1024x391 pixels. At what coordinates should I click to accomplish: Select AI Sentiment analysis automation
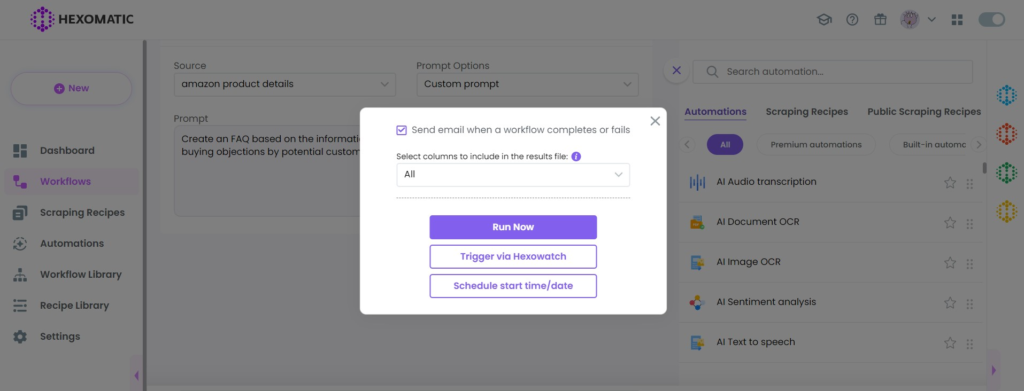point(831,302)
